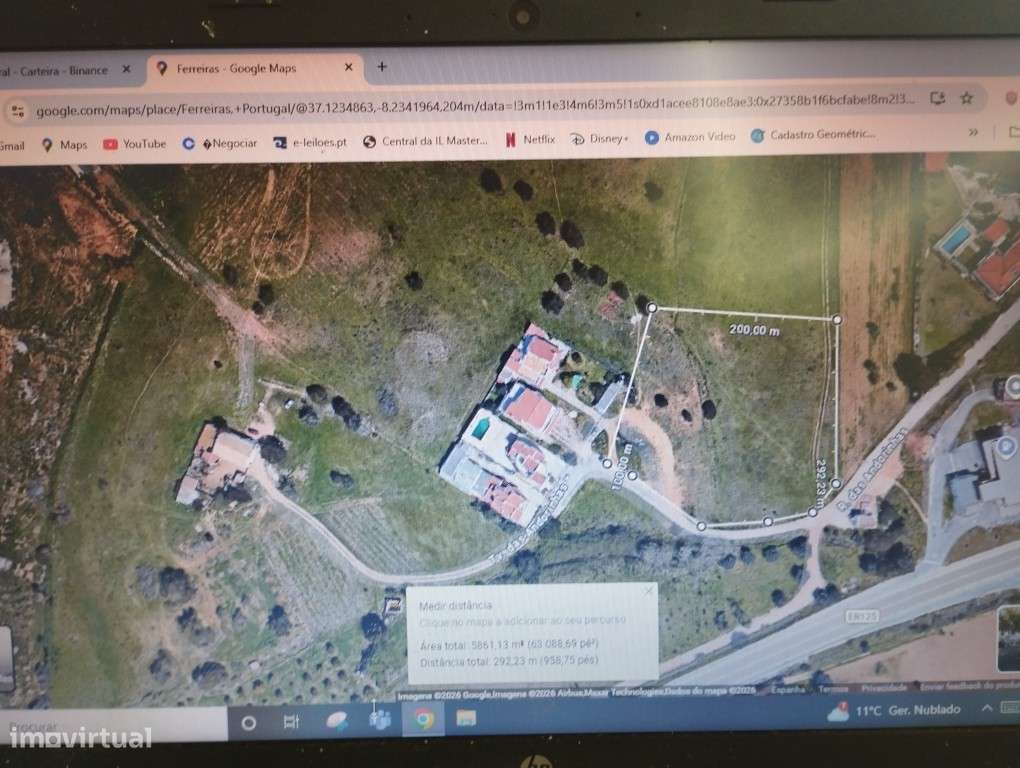1020x768 pixels.
Task: Click Distância total value in measure panel
Action: (545, 661)
